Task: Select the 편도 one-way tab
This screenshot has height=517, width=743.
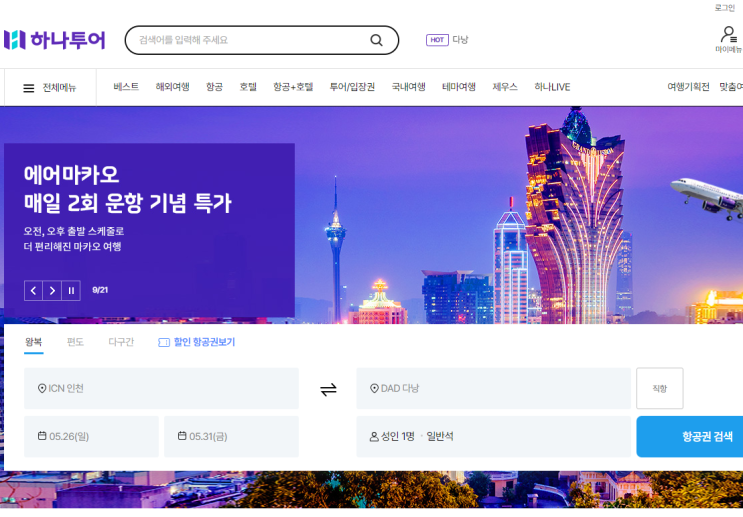Action: pyautogui.click(x=75, y=342)
